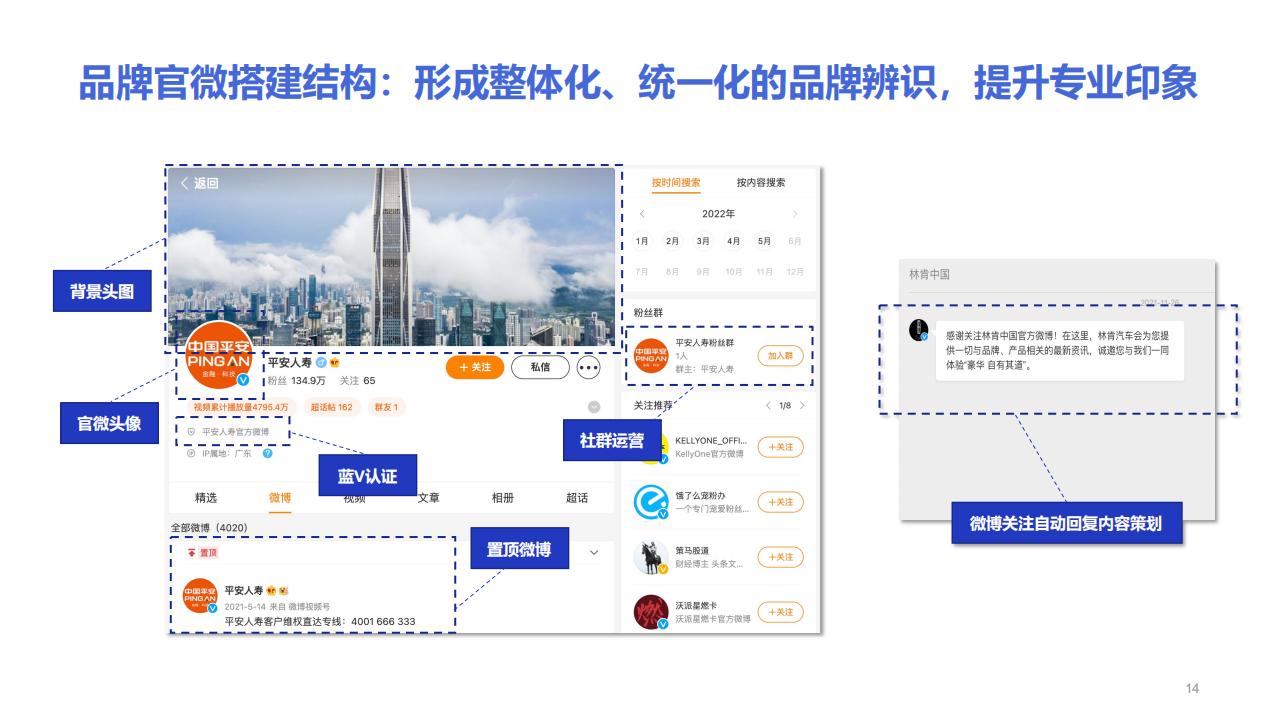The height and width of the screenshot is (720, 1280).
Task: Open the pinned post dropdown chevron
Action: pos(594,552)
